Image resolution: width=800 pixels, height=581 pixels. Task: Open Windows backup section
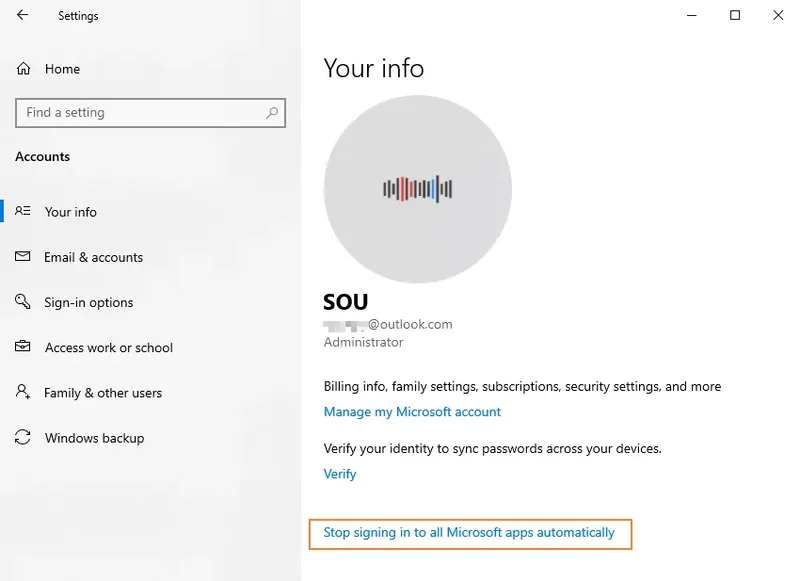click(94, 438)
